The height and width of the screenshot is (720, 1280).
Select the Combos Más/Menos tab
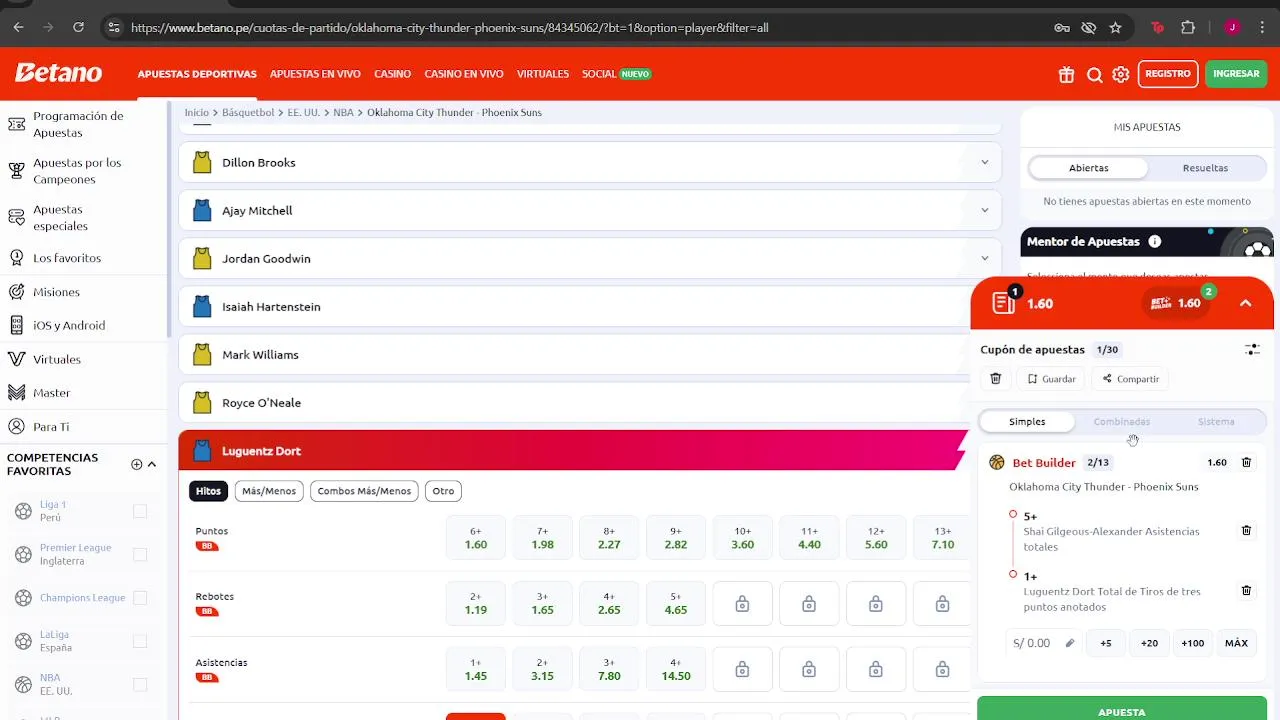pyautogui.click(x=364, y=491)
